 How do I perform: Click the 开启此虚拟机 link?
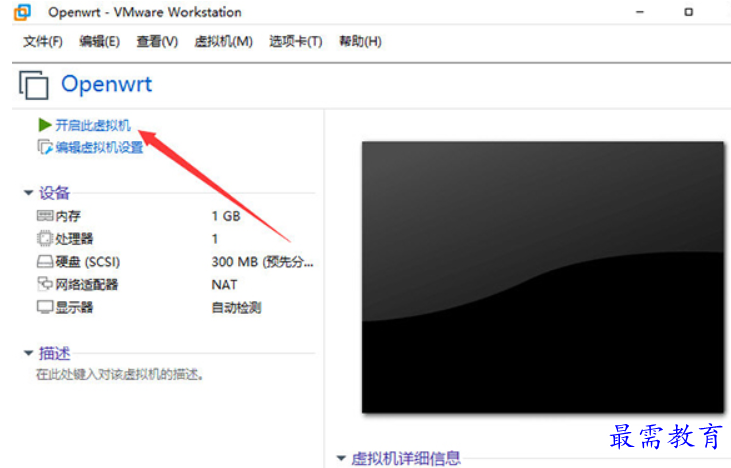(93, 125)
